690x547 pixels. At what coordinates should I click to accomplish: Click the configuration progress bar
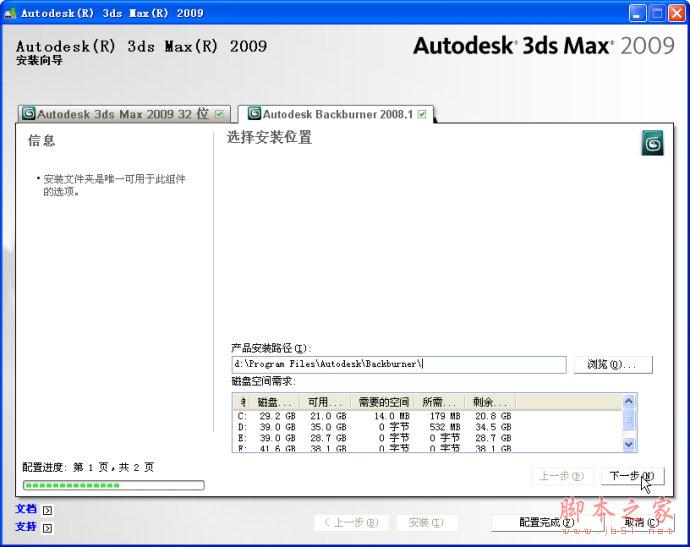[114, 485]
